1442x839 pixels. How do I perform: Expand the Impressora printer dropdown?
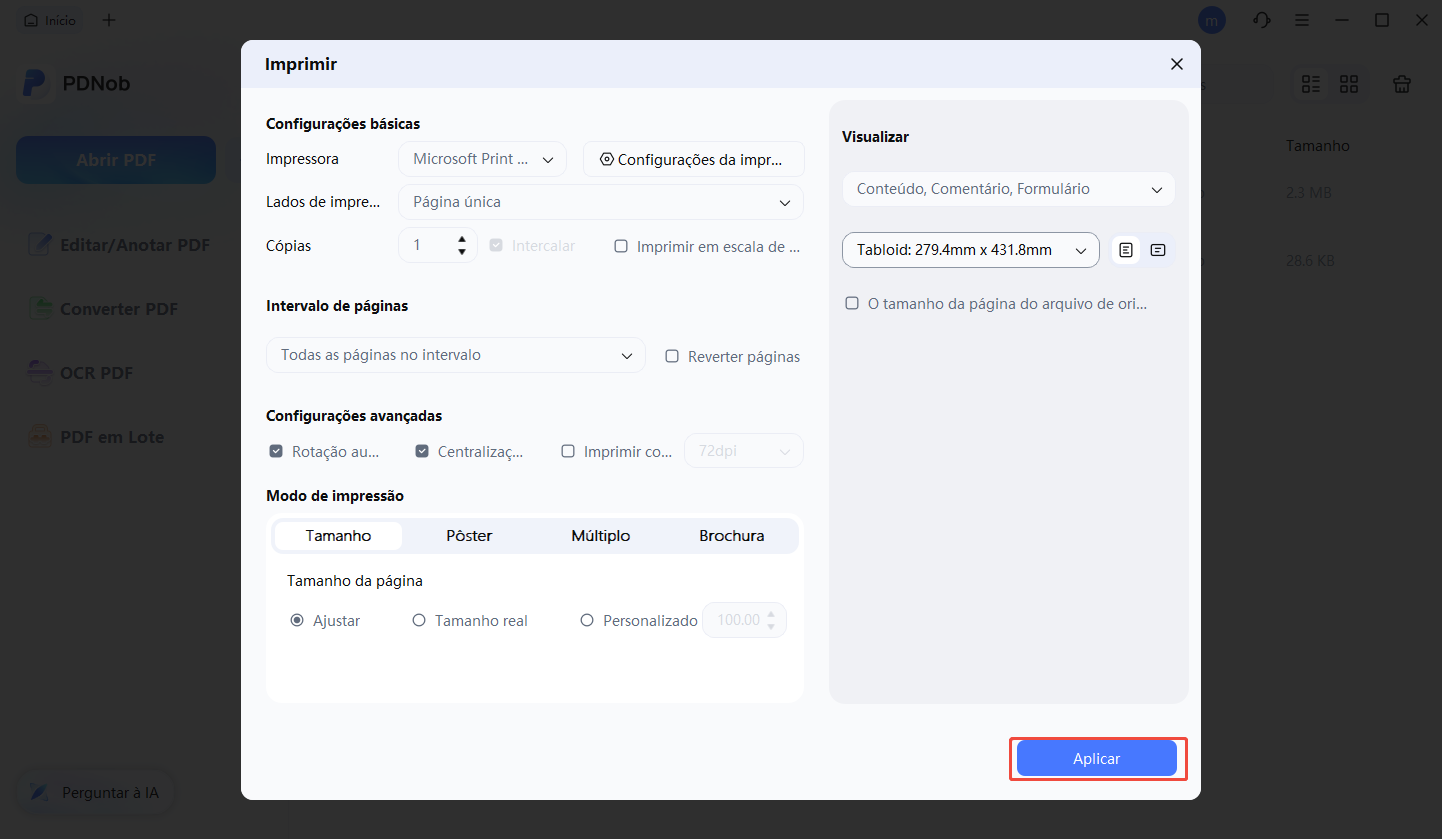coord(482,159)
